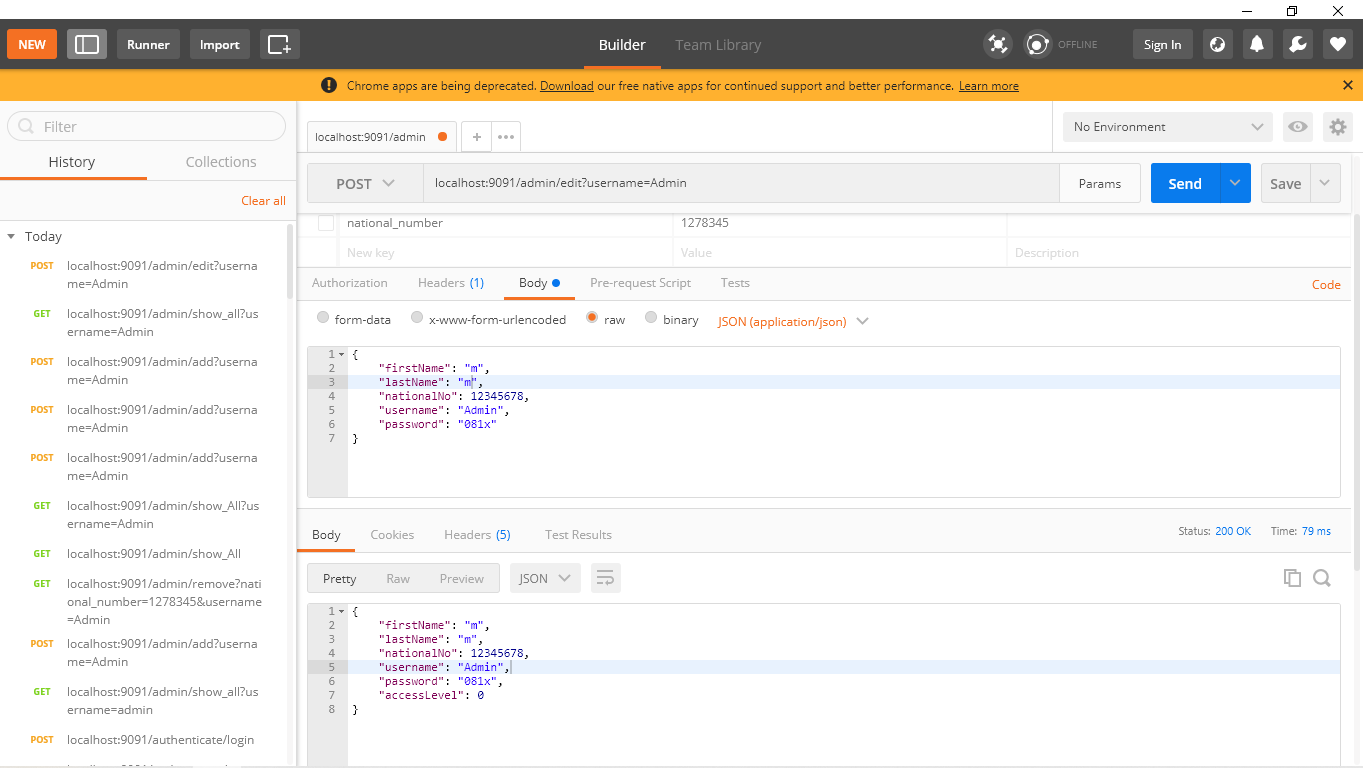
Task: Select the form-data body type
Action: point(323,318)
